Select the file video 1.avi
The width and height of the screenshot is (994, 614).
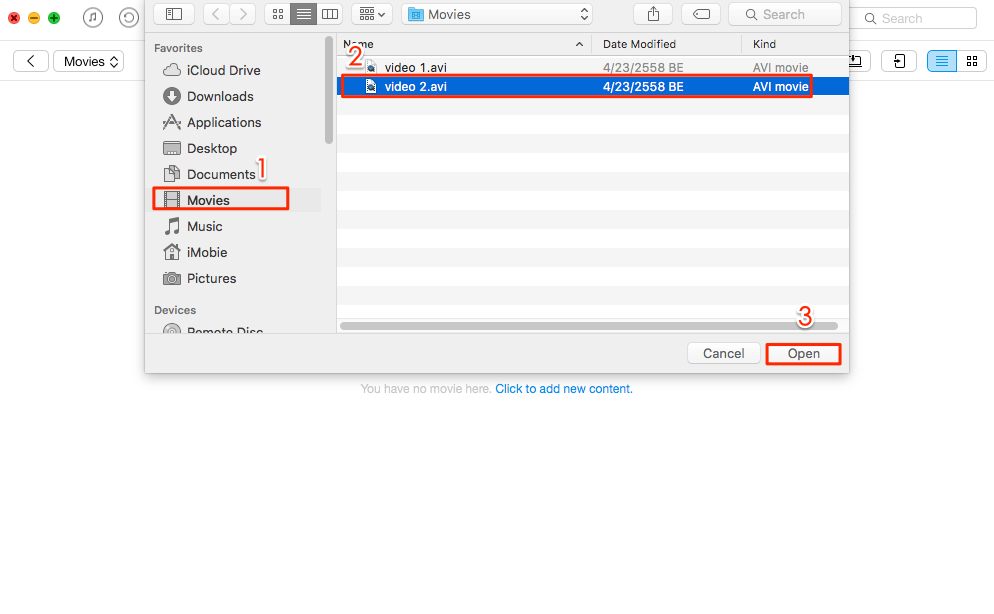(x=593, y=67)
